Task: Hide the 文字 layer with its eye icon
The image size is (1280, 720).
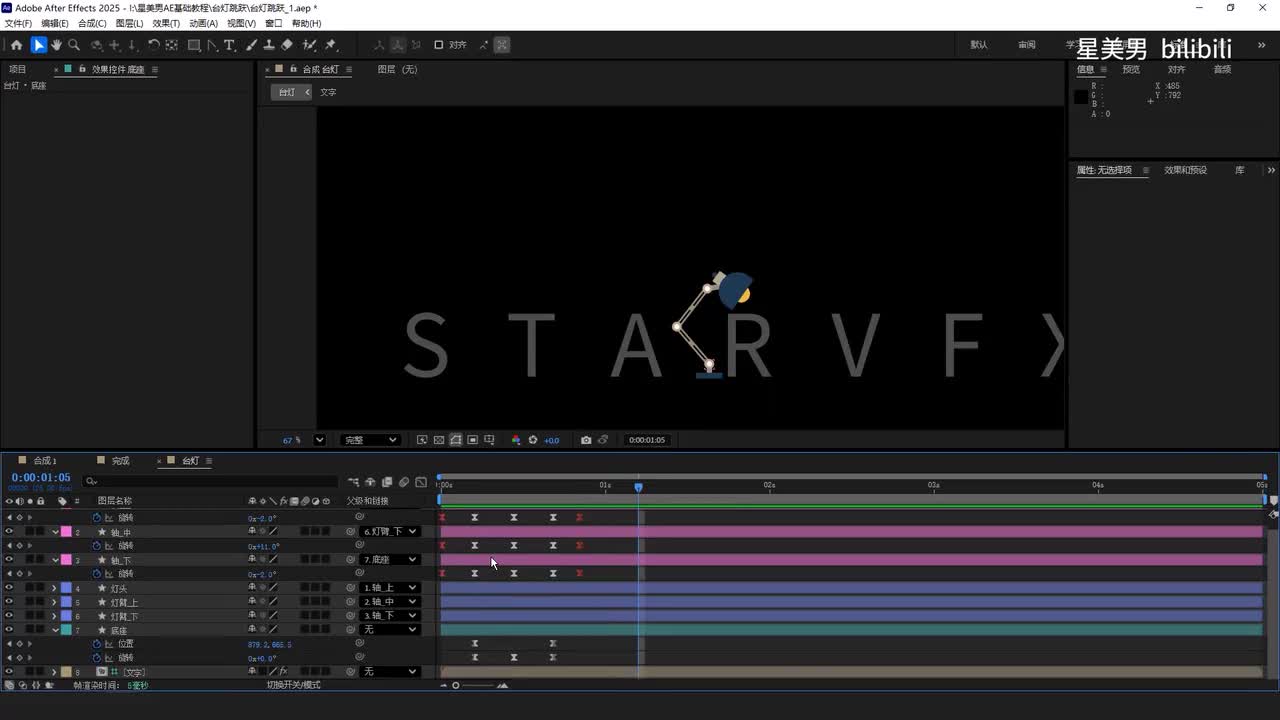Action: (x=9, y=672)
